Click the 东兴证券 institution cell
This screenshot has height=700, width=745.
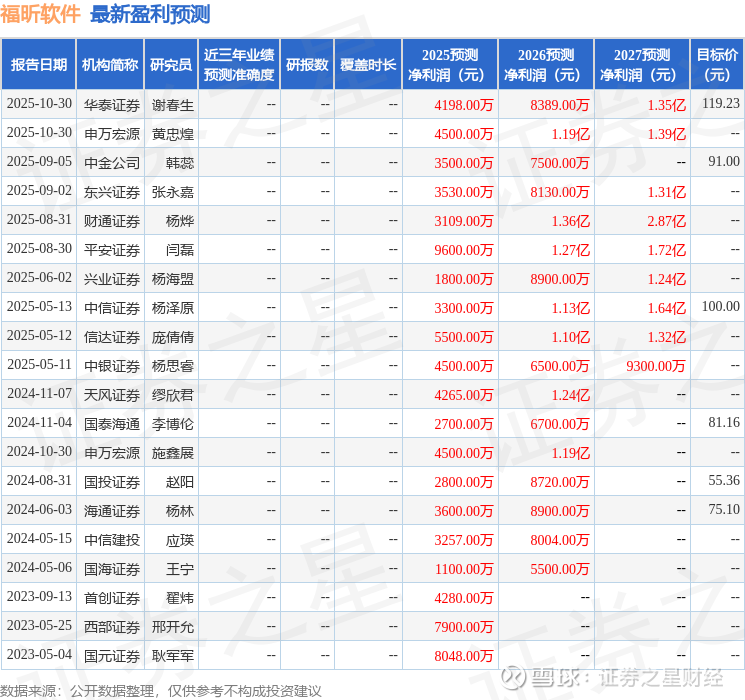112,192
